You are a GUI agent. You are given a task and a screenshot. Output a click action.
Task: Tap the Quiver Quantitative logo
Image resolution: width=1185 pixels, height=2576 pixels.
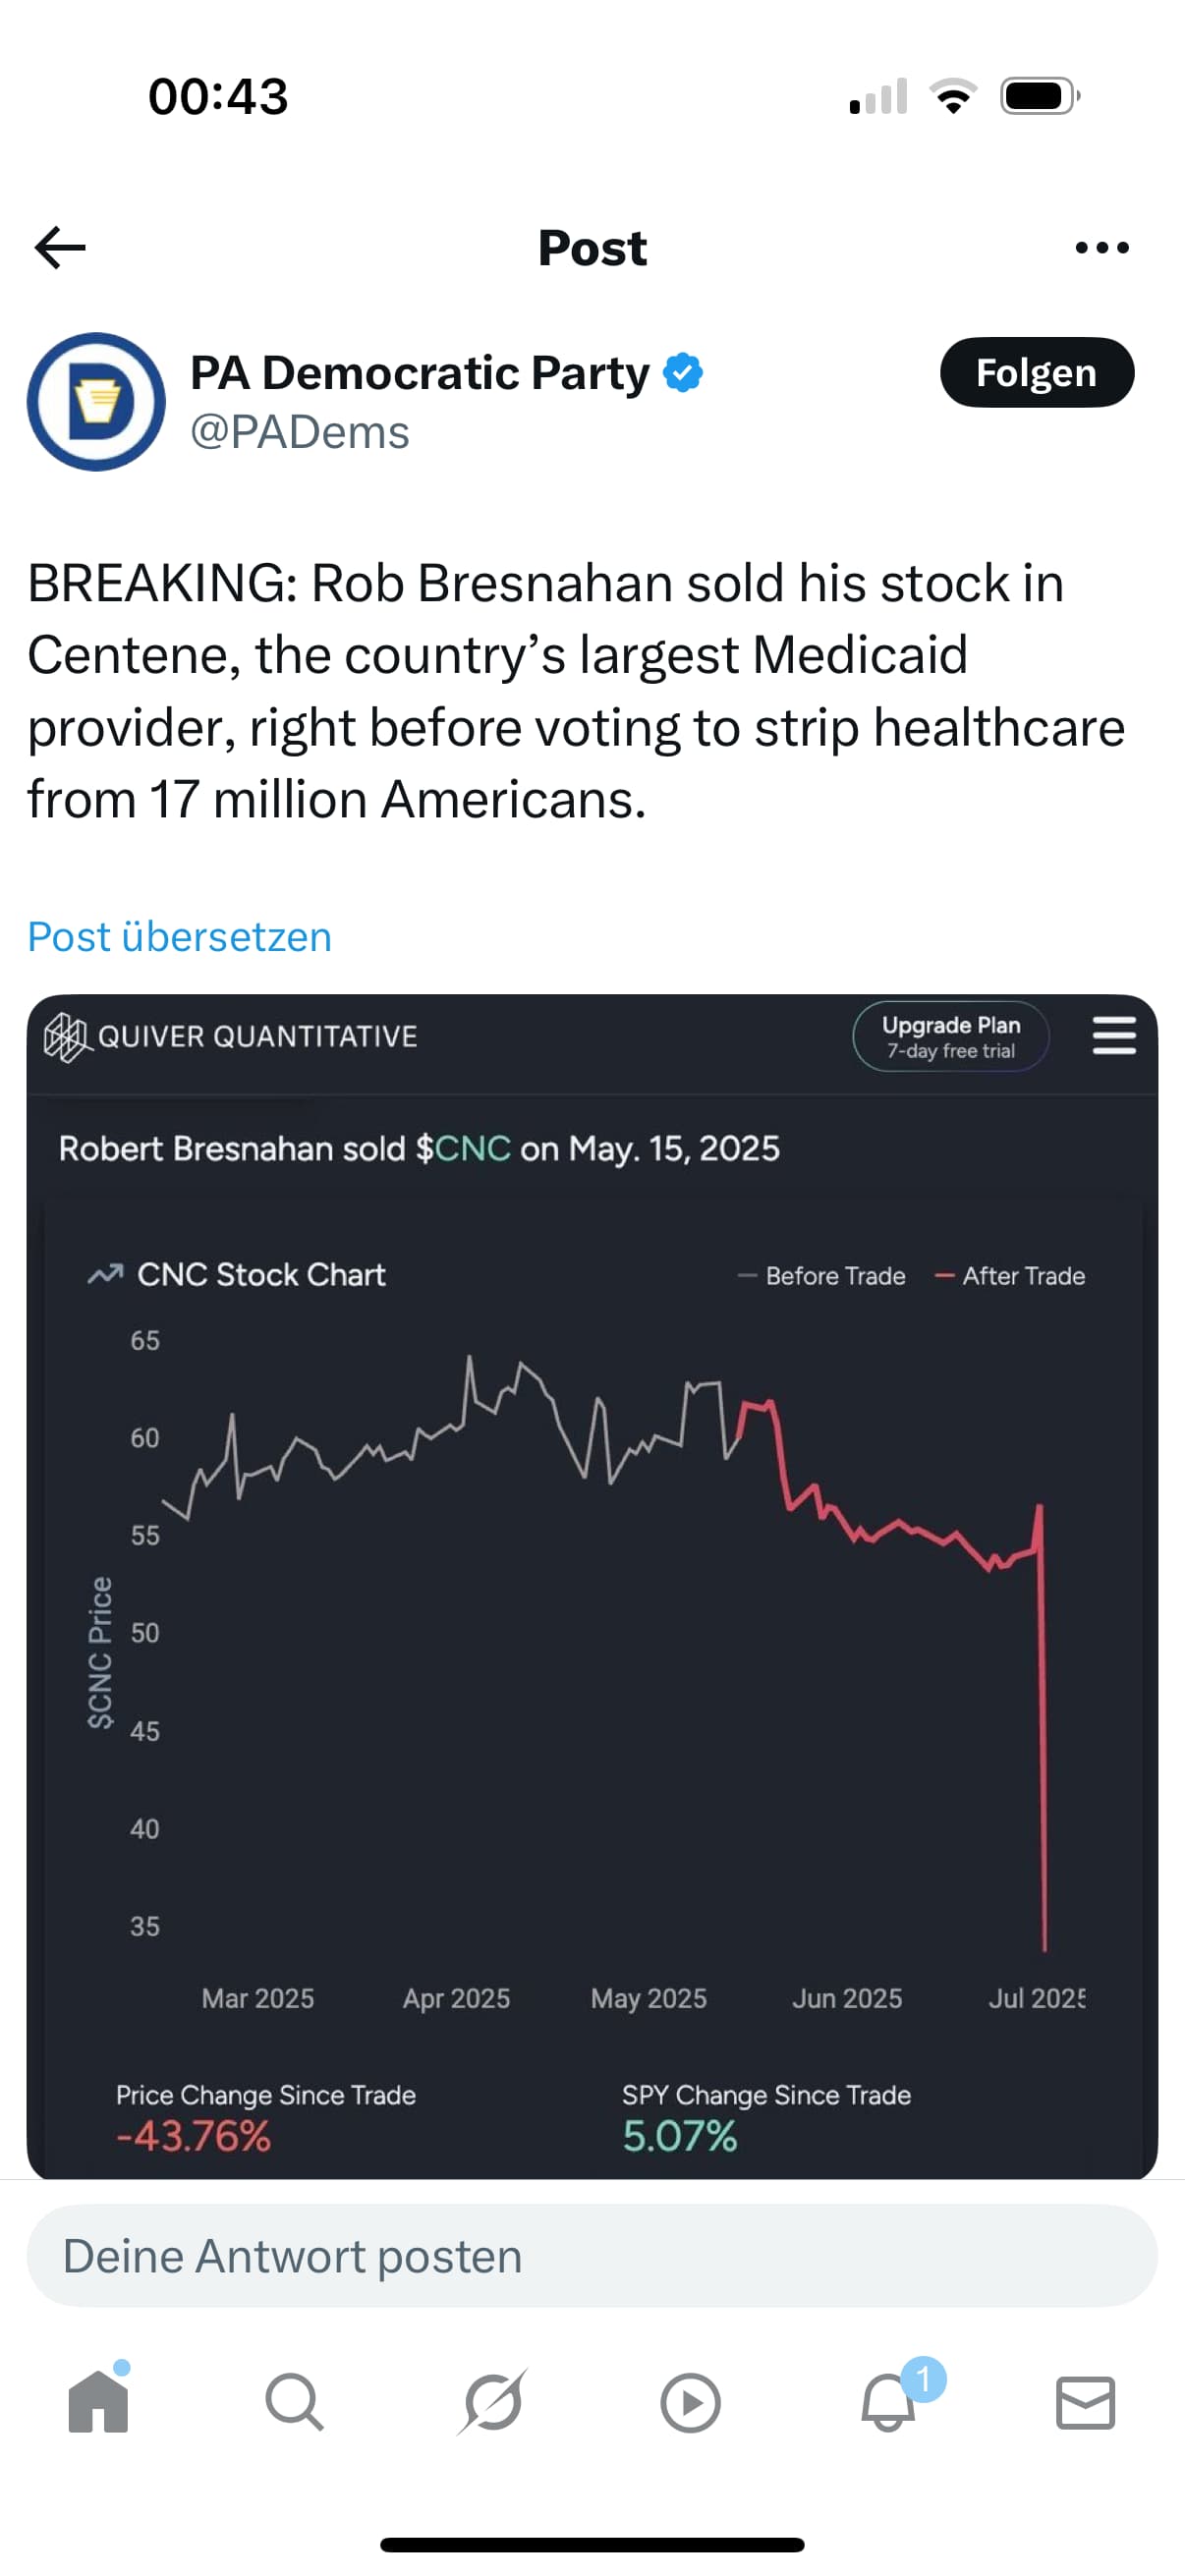click(232, 1037)
